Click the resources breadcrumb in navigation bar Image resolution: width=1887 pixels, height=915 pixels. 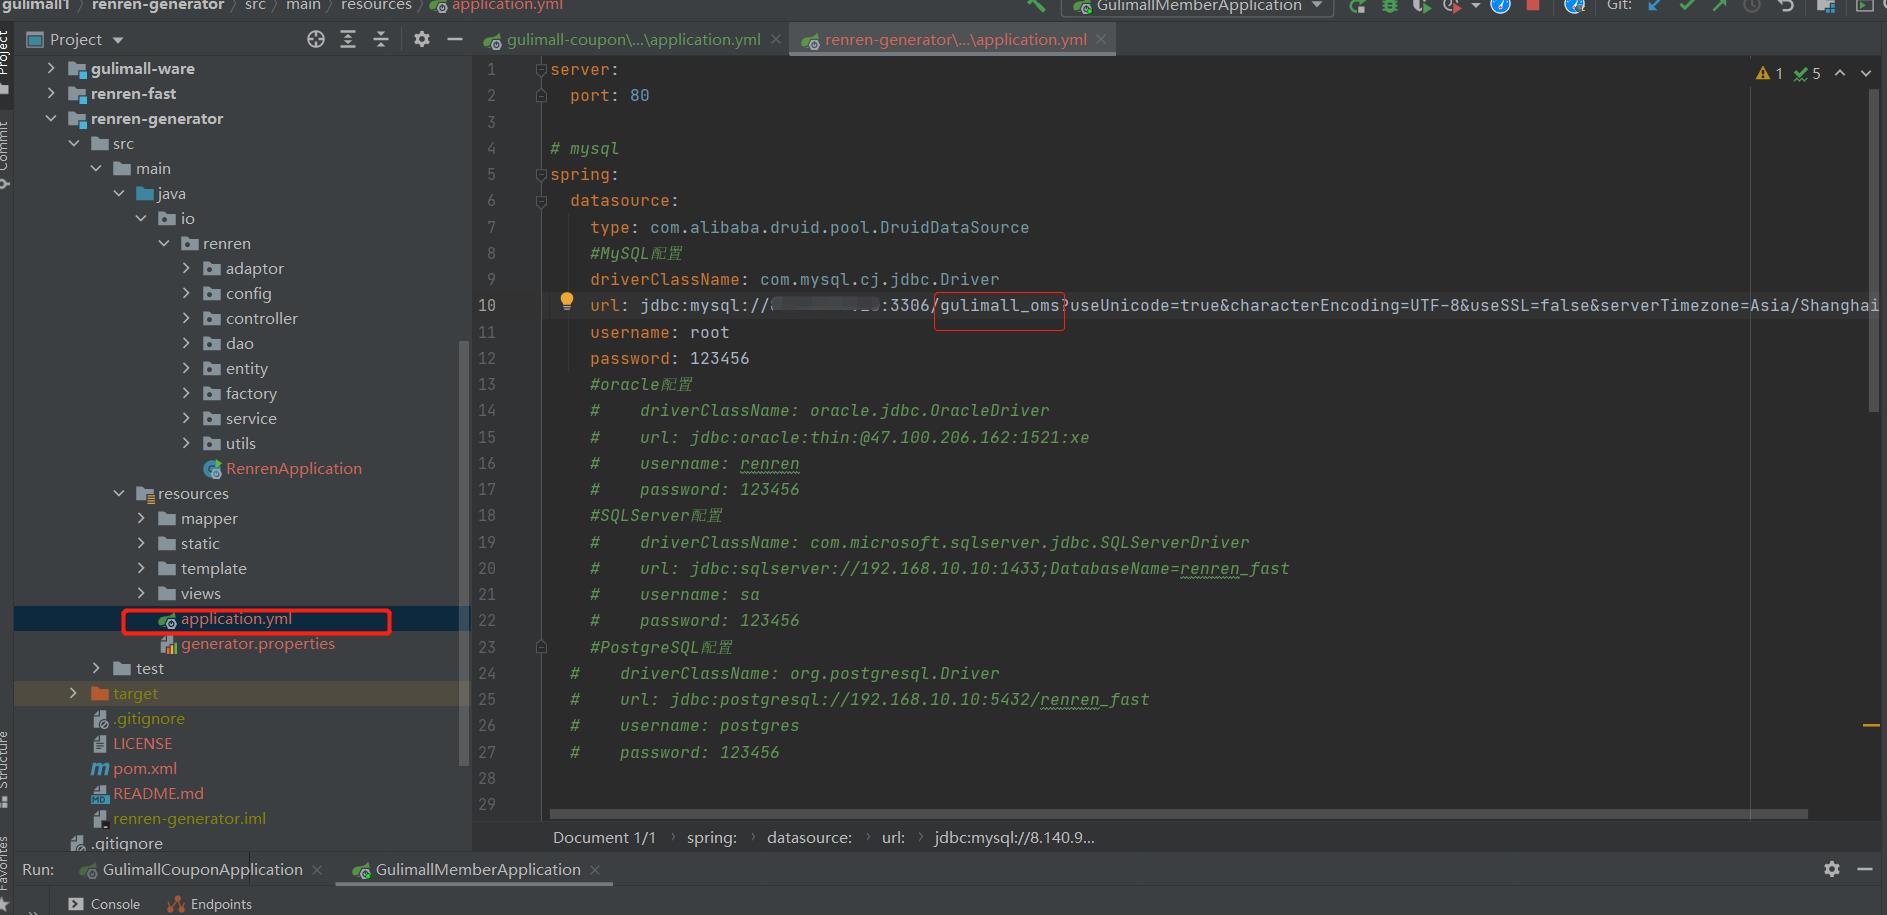coord(376,5)
